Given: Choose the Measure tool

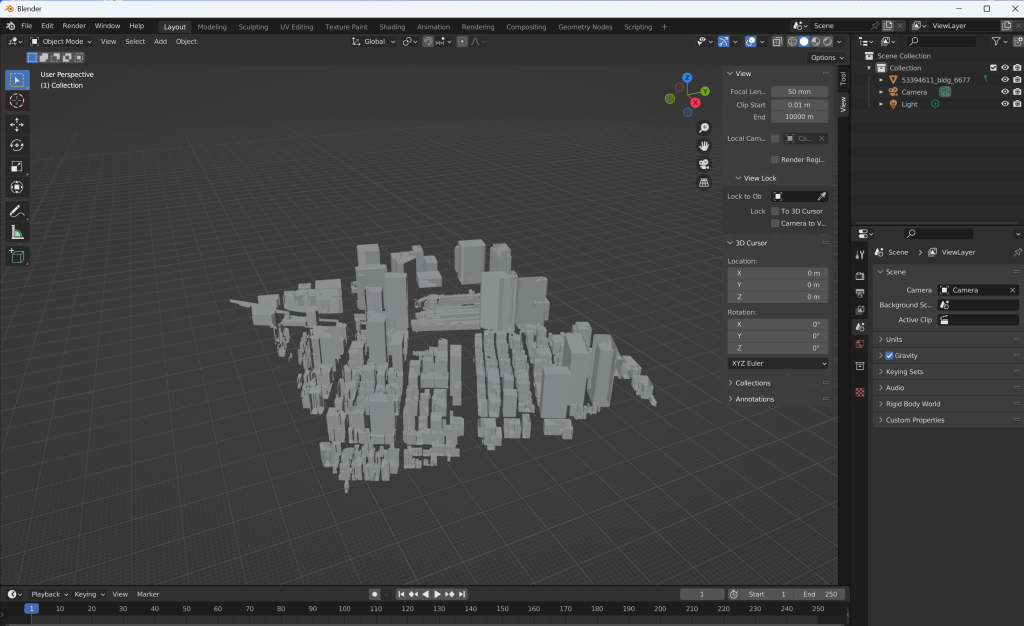Looking at the screenshot, I should pyautogui.click(x=17, y=232).
